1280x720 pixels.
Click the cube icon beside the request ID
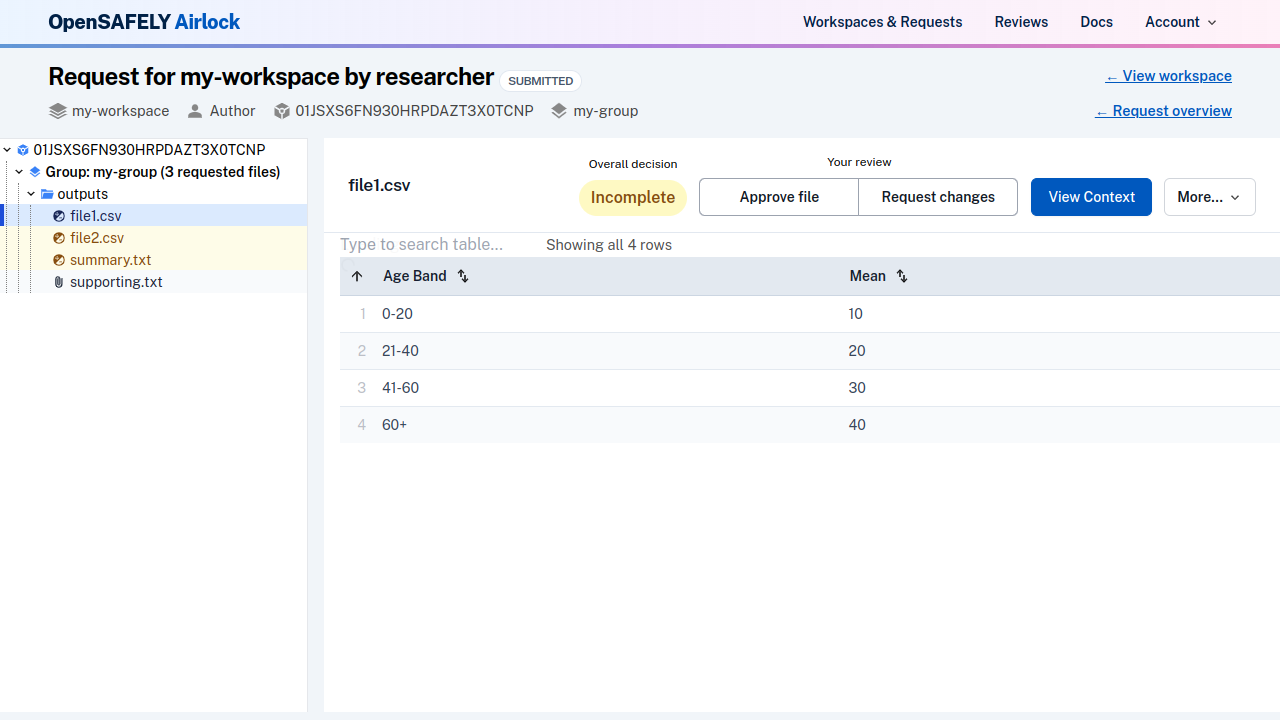point(282,111)
